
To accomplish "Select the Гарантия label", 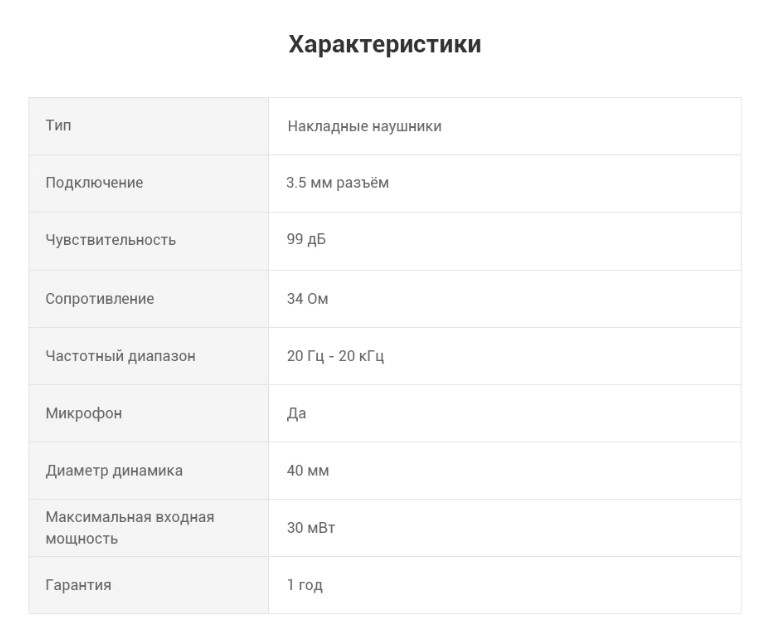I will coord(78,585).
